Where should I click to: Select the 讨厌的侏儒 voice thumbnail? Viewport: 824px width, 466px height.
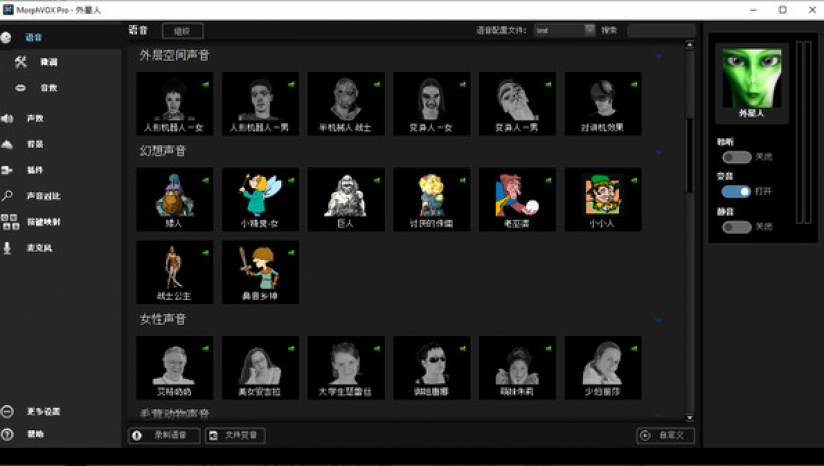[431, 200]
